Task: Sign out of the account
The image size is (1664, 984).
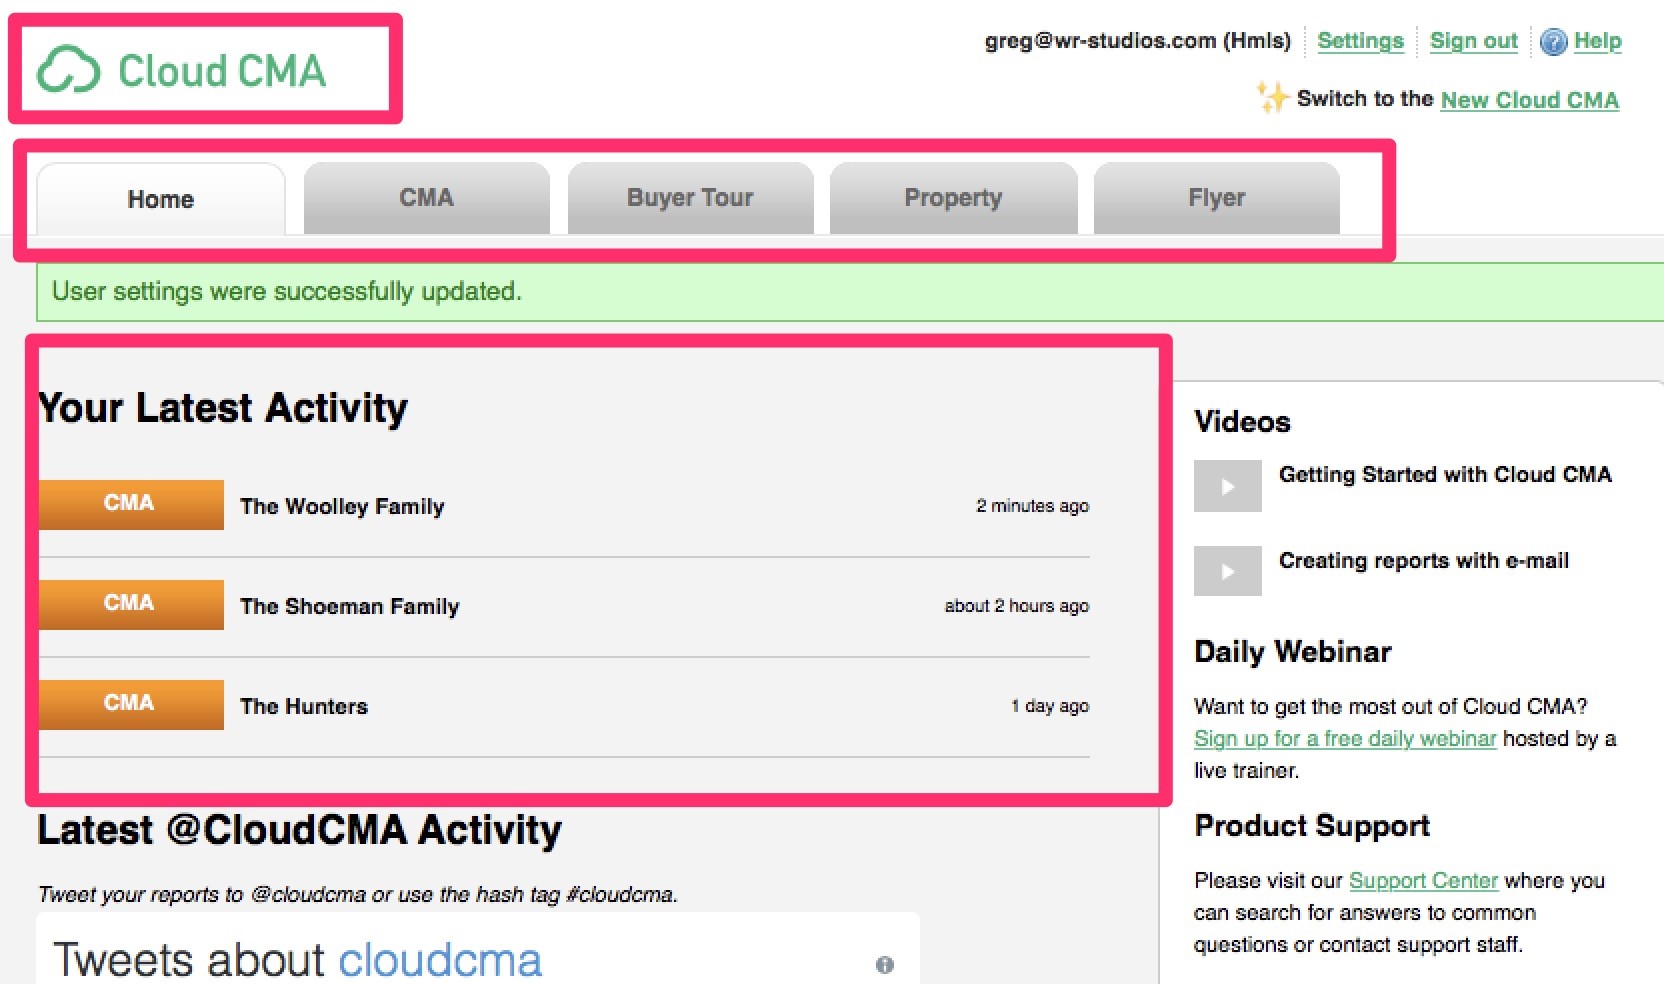Action: (x=1473, y=42)
